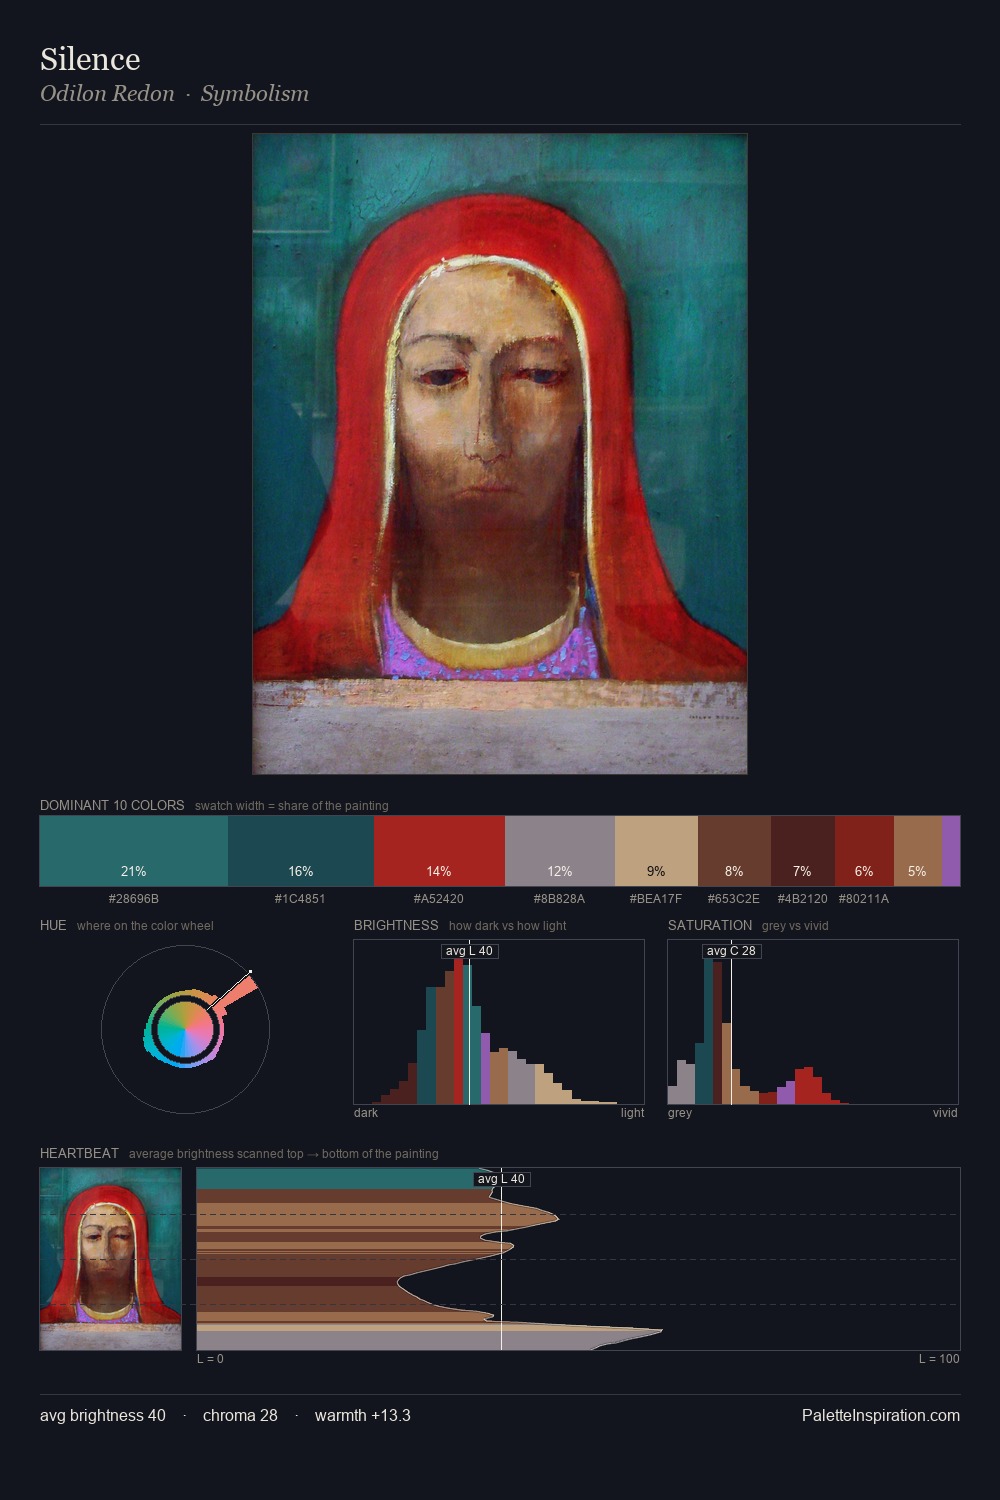Click the 'grey' axis label

pos(680,1113)
